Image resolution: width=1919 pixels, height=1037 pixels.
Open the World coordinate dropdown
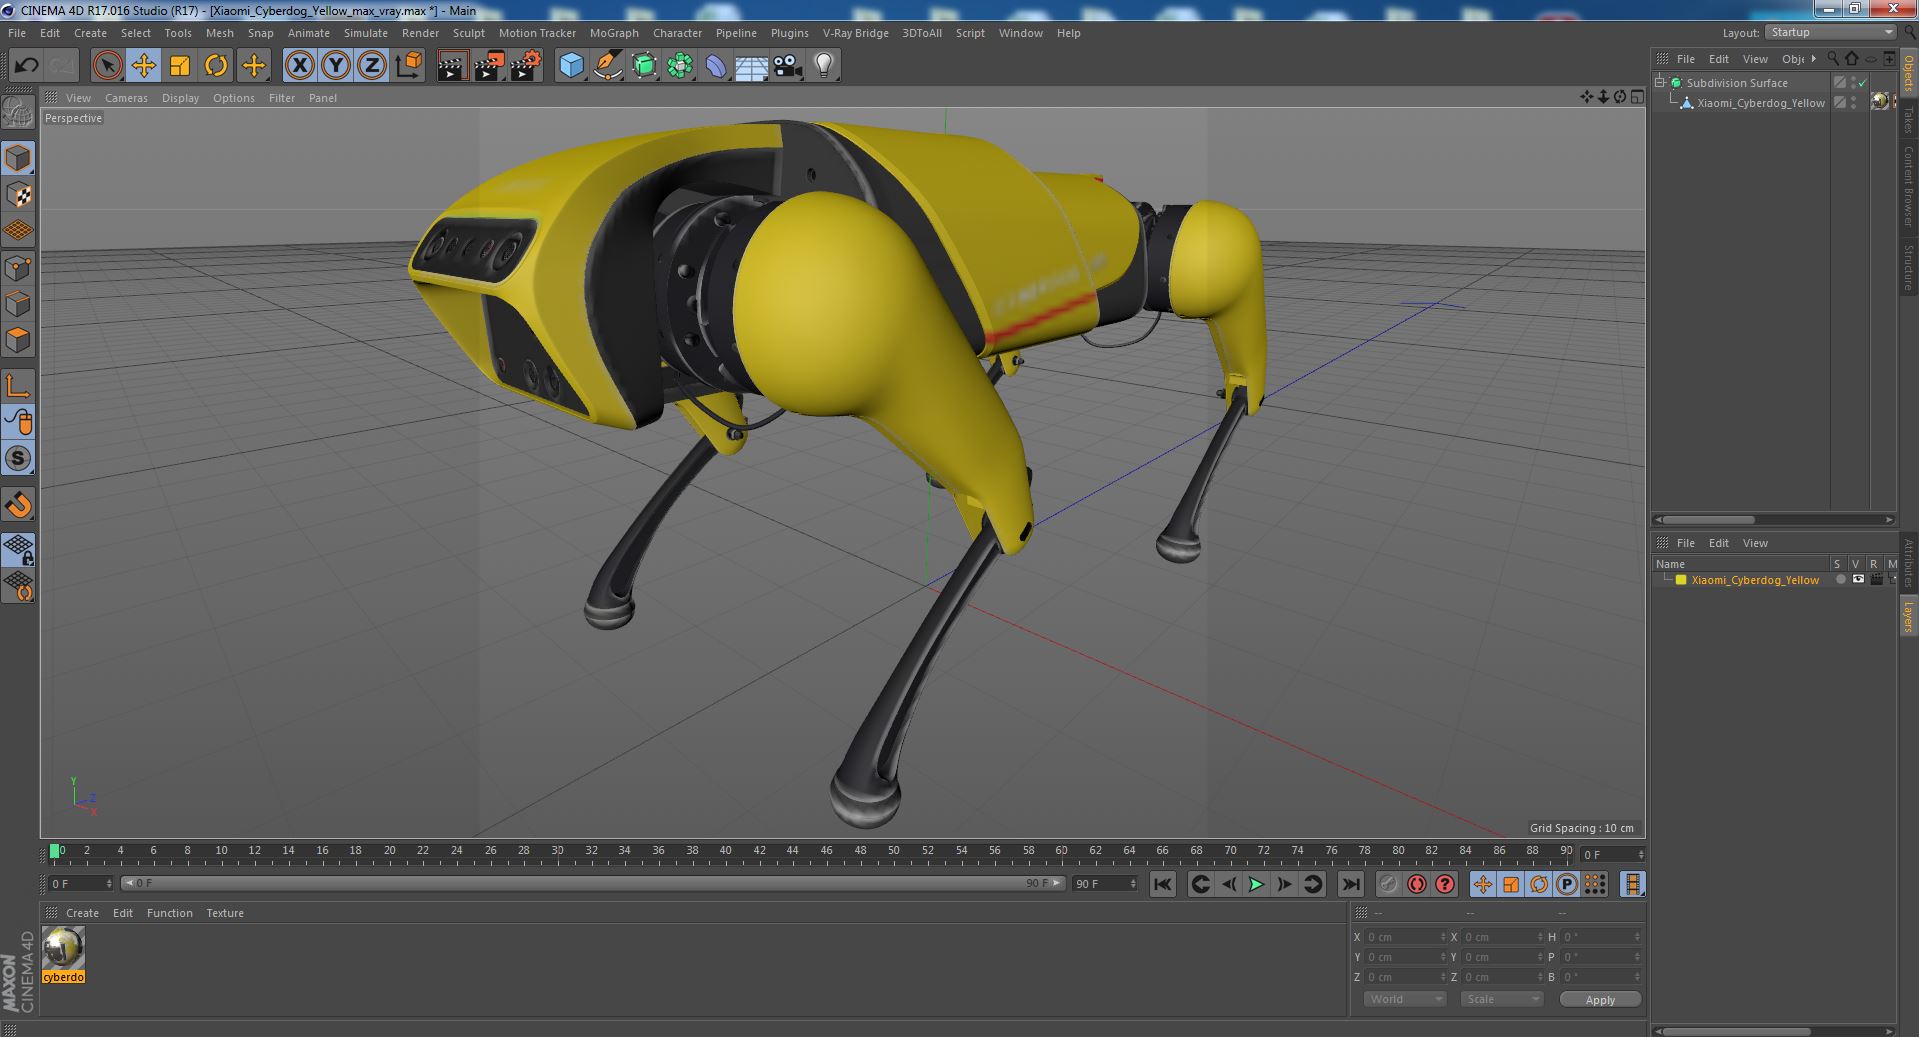[x=1405, y=999]
